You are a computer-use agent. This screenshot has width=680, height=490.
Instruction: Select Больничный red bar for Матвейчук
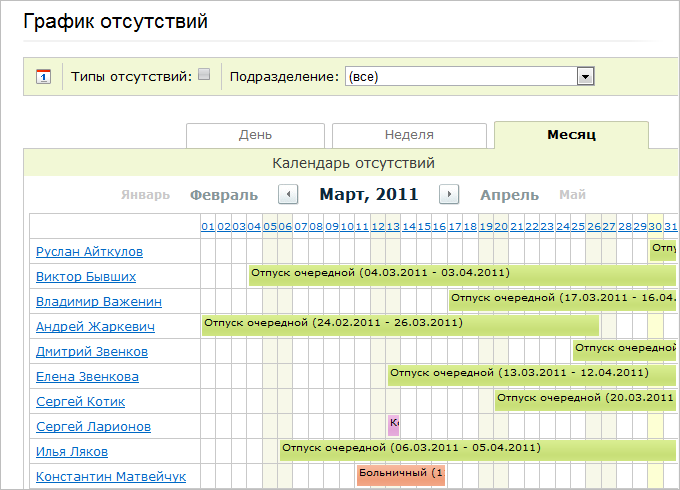pyautogui.click(x=400, y=474)
